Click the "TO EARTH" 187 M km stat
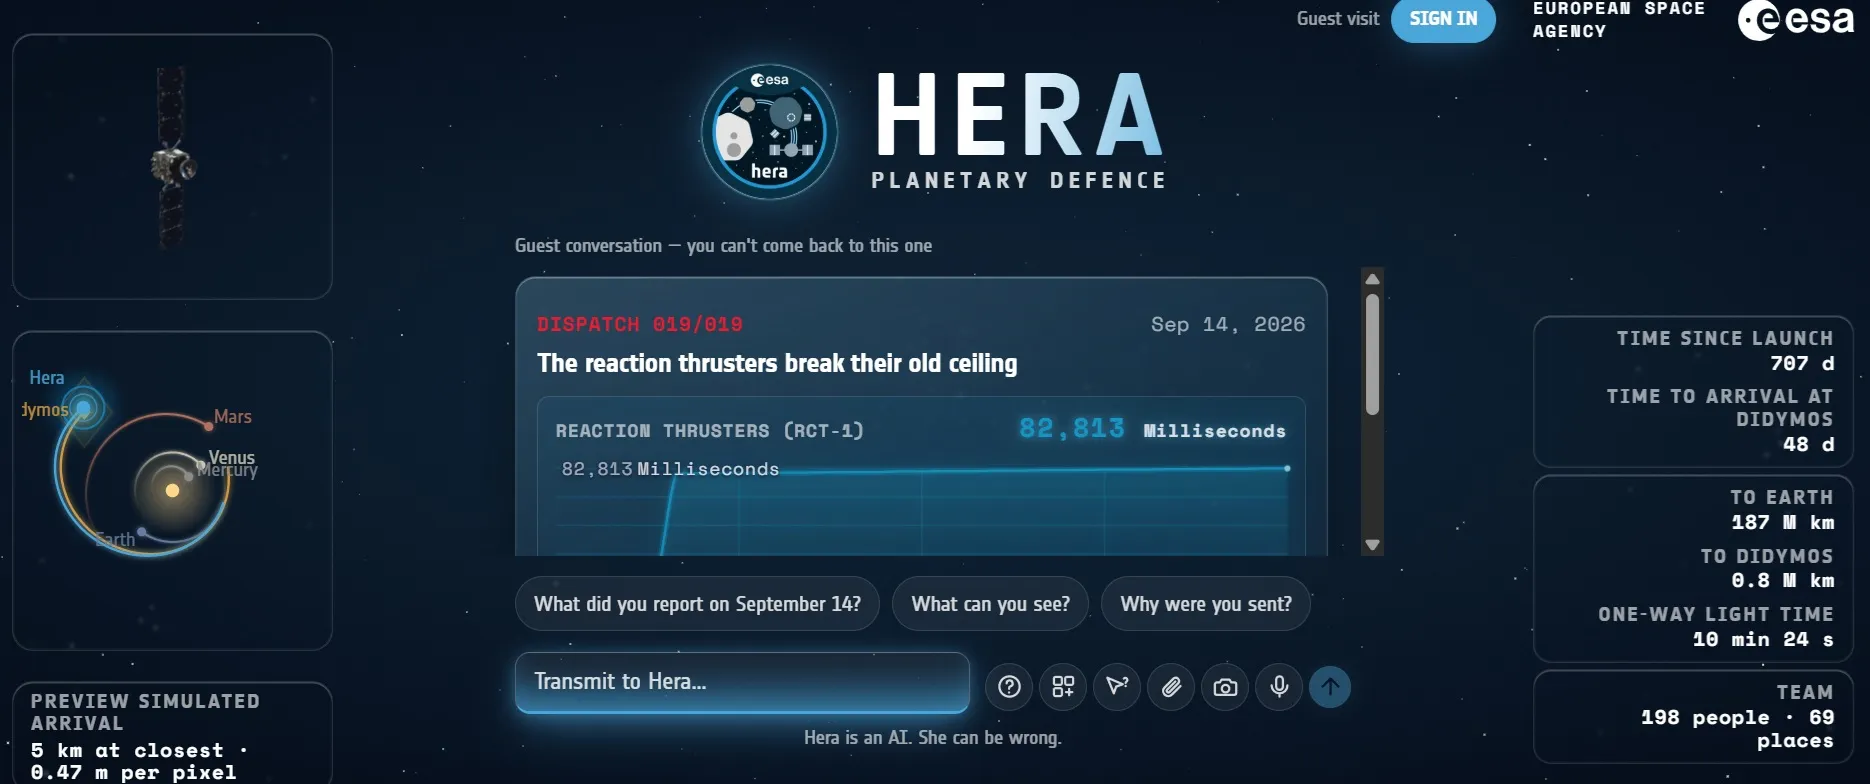 1782,510
